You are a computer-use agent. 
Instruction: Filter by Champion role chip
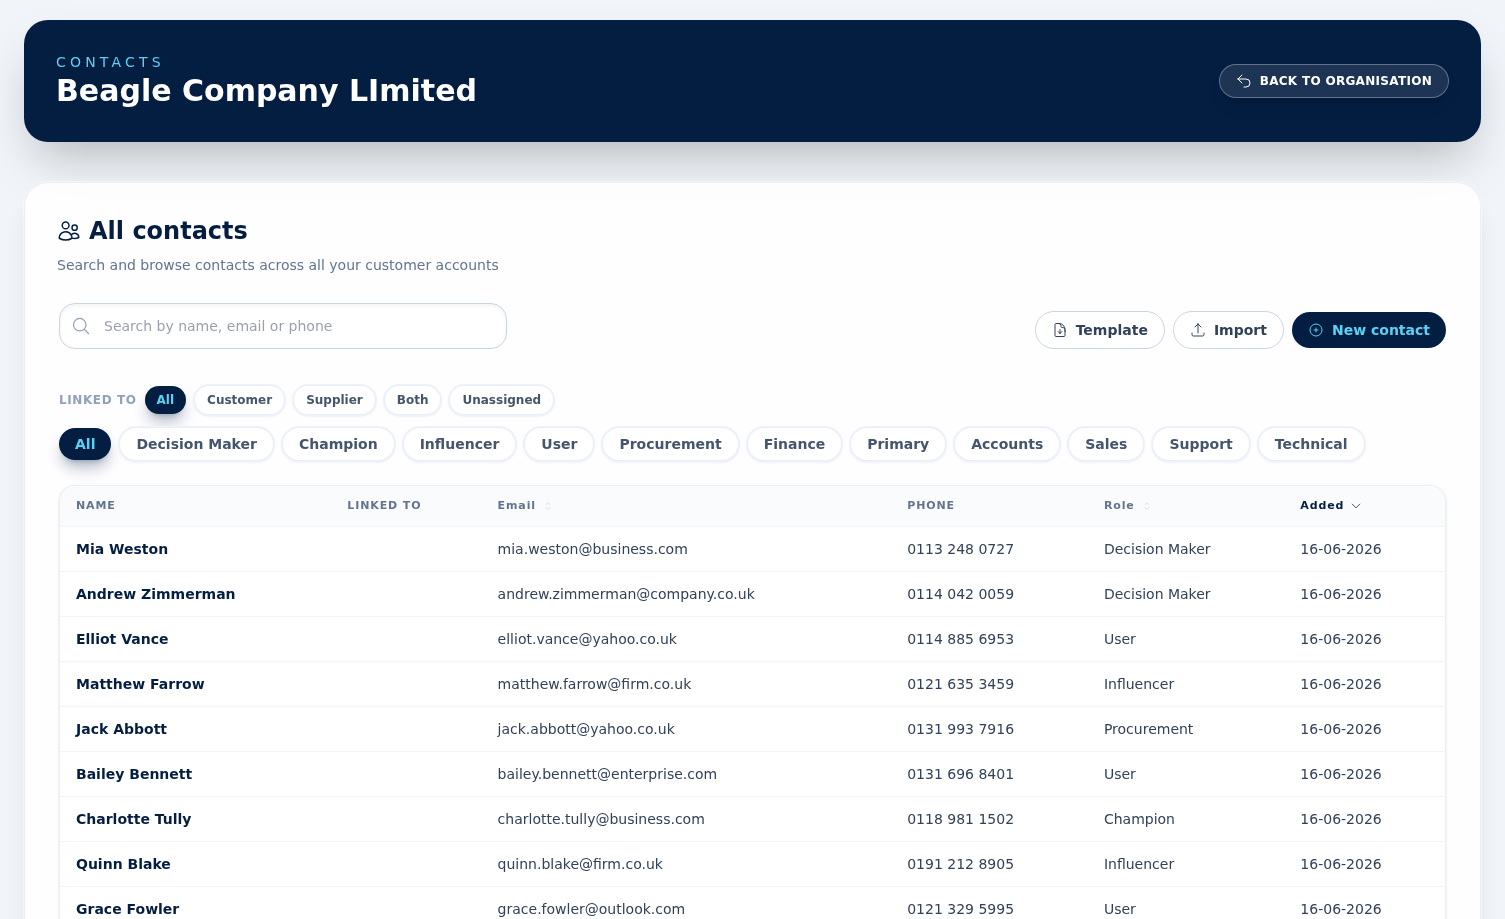point(338,444)
